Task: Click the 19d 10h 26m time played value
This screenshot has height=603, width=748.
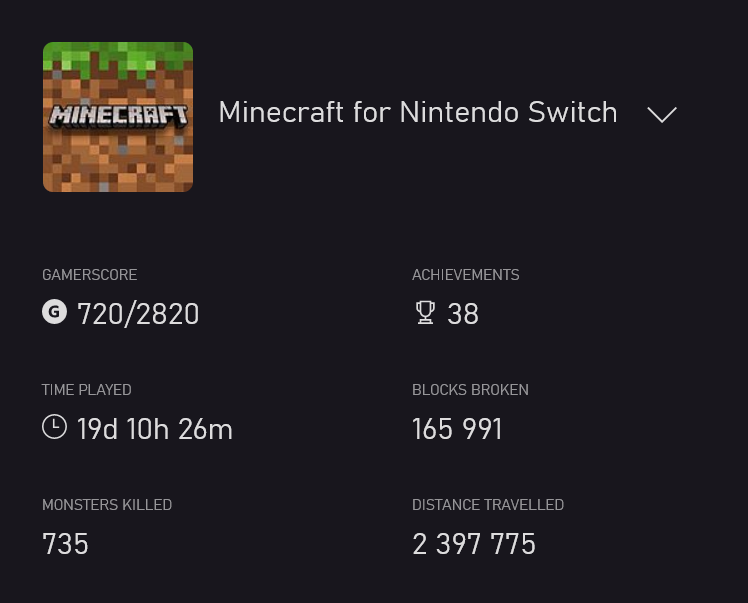Action: (x=155, y=429)
